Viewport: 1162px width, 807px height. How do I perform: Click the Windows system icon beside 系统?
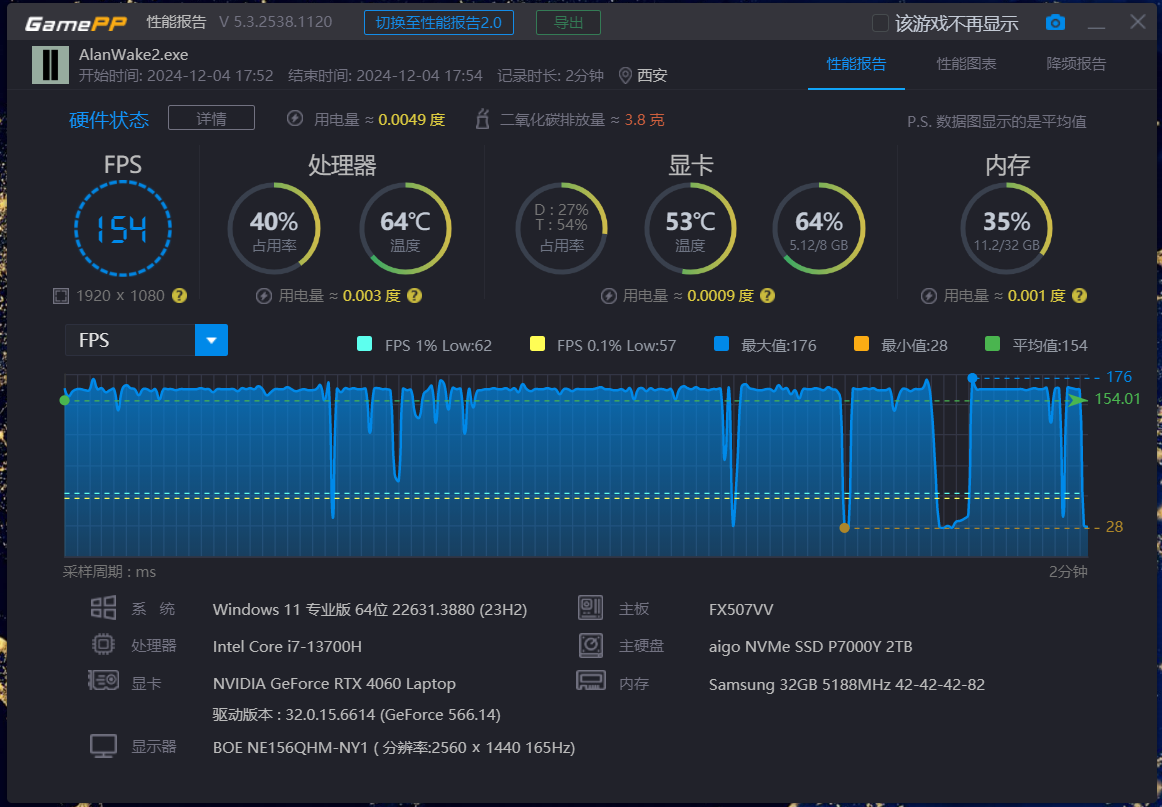point(103,608)
